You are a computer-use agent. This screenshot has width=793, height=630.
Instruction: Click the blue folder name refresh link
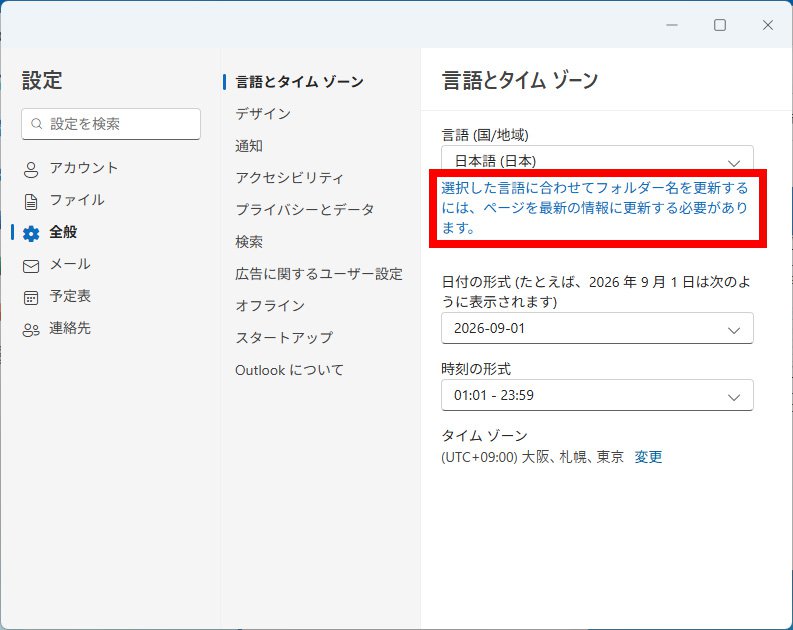point(595,208)
